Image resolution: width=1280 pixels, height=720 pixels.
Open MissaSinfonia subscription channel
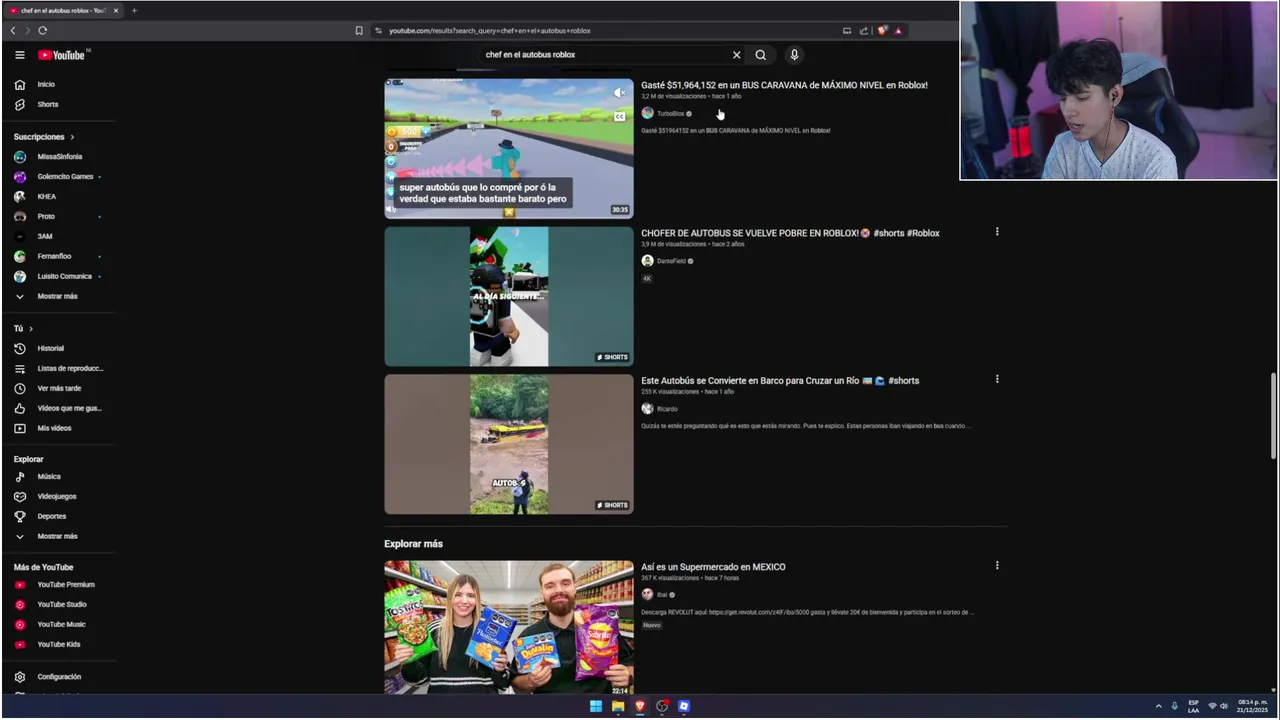coord(58,157)
